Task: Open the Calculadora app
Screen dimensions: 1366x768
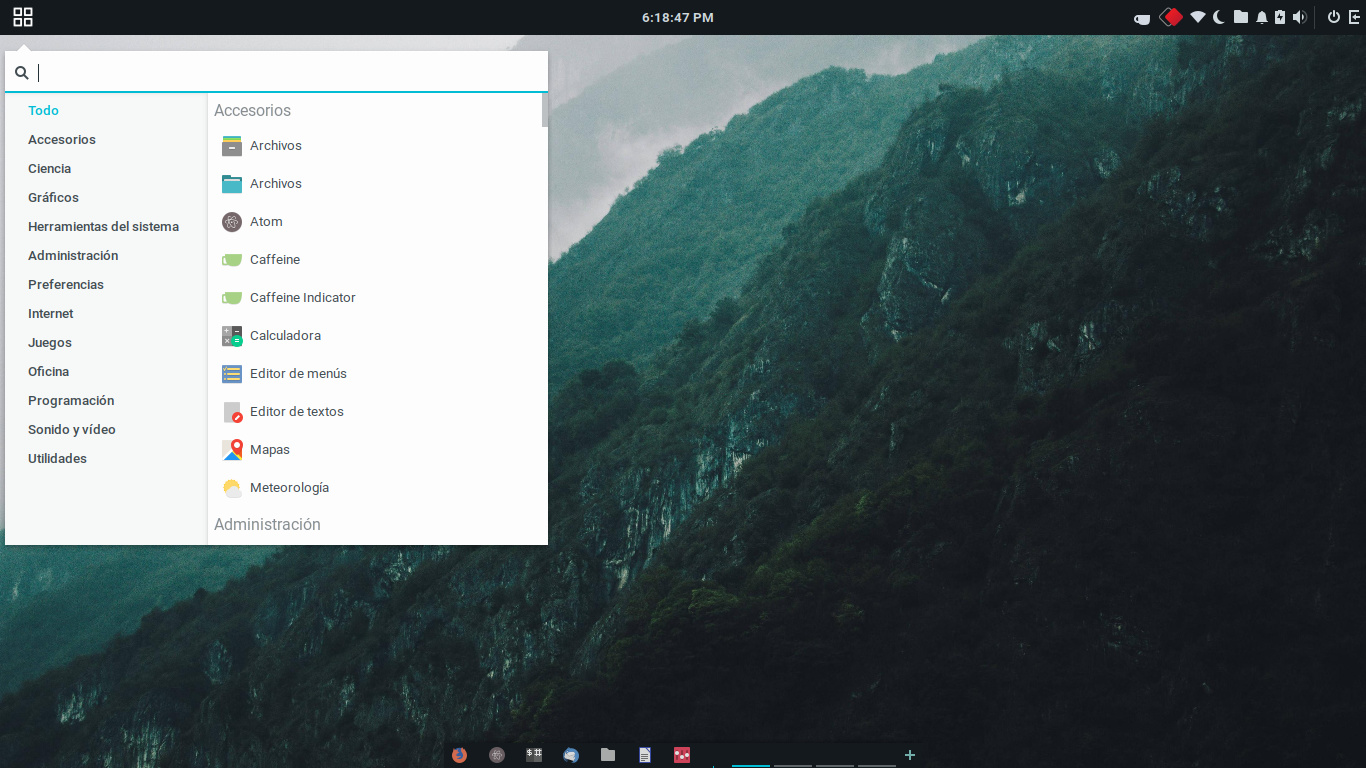Action: (285, 336)
